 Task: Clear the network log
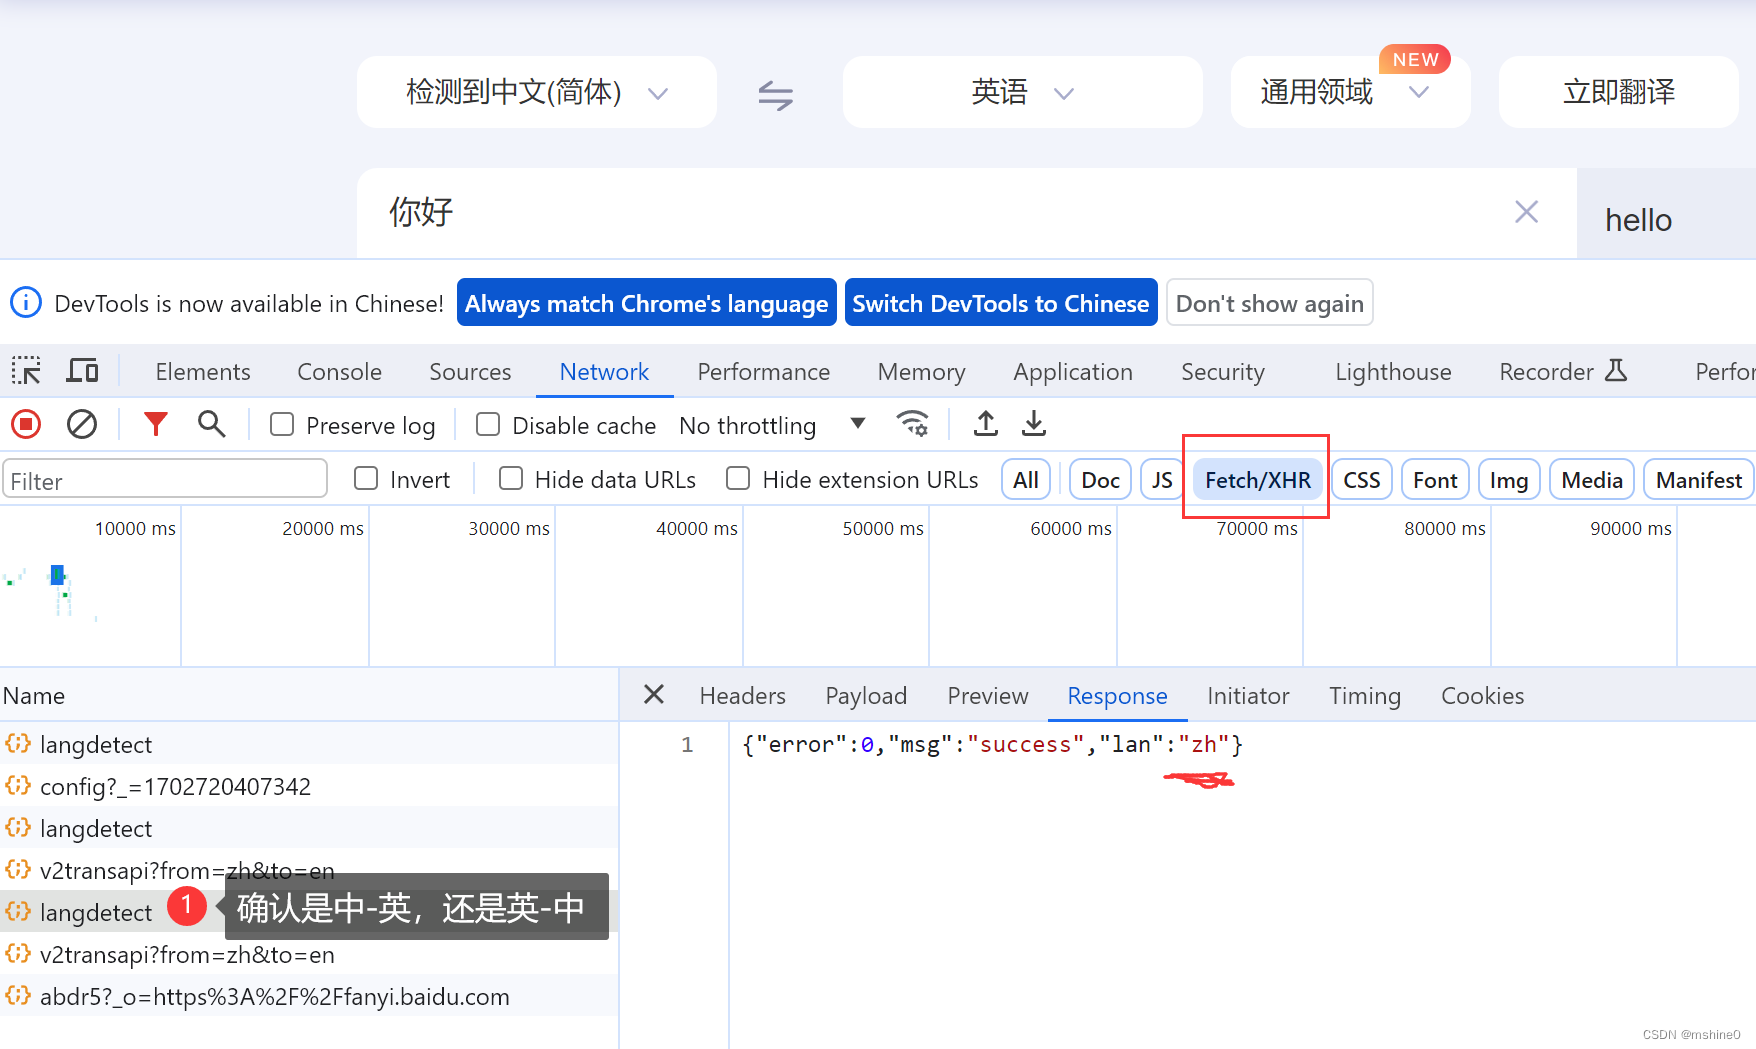click(82, 425)
